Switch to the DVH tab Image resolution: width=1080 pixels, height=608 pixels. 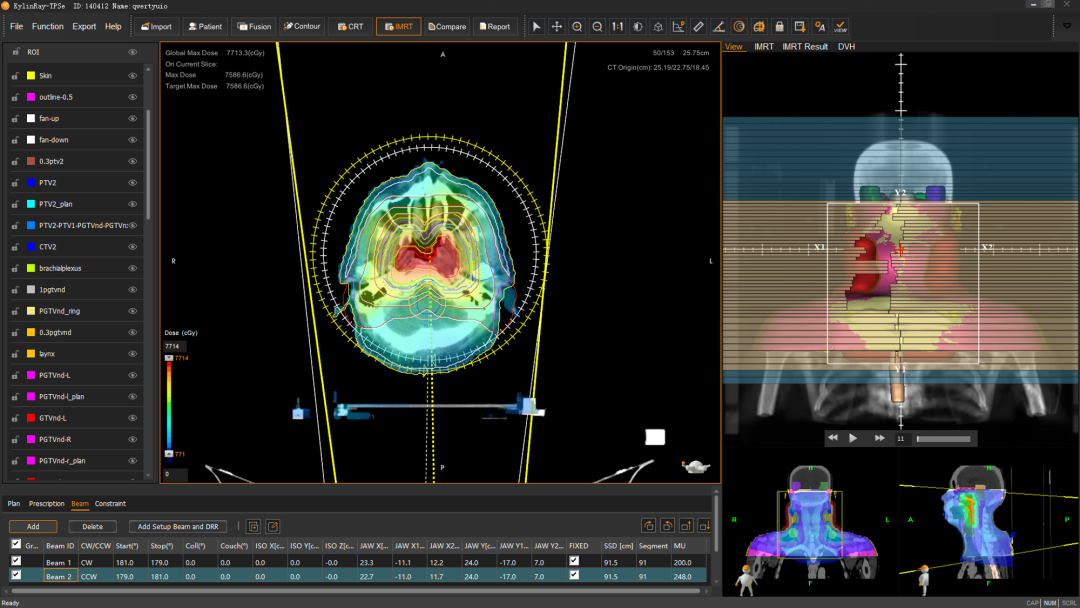(x=846, y=47)
